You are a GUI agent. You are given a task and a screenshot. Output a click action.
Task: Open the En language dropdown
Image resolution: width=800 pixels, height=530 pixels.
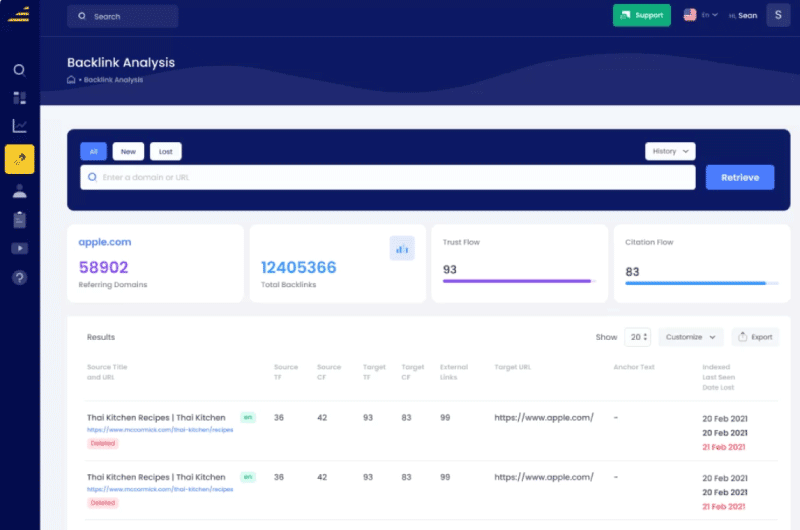click(x=709, y=15)
